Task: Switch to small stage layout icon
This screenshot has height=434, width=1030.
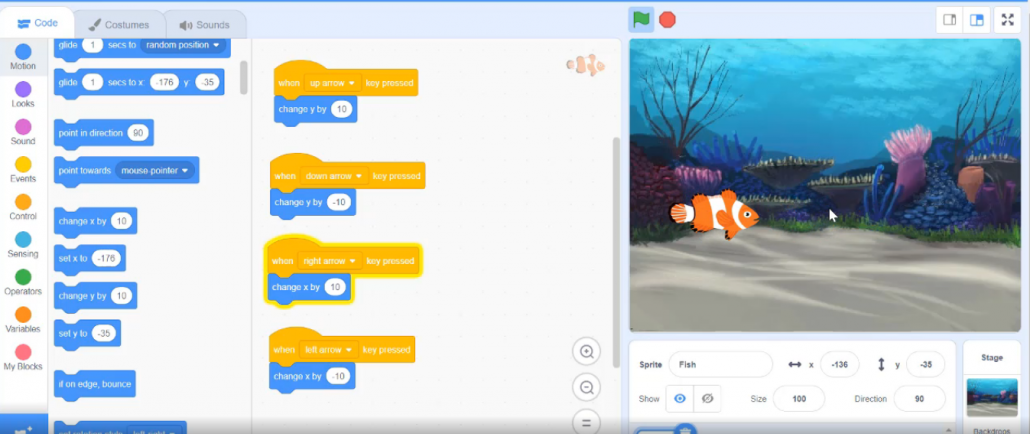Action: tap(950, 20)
